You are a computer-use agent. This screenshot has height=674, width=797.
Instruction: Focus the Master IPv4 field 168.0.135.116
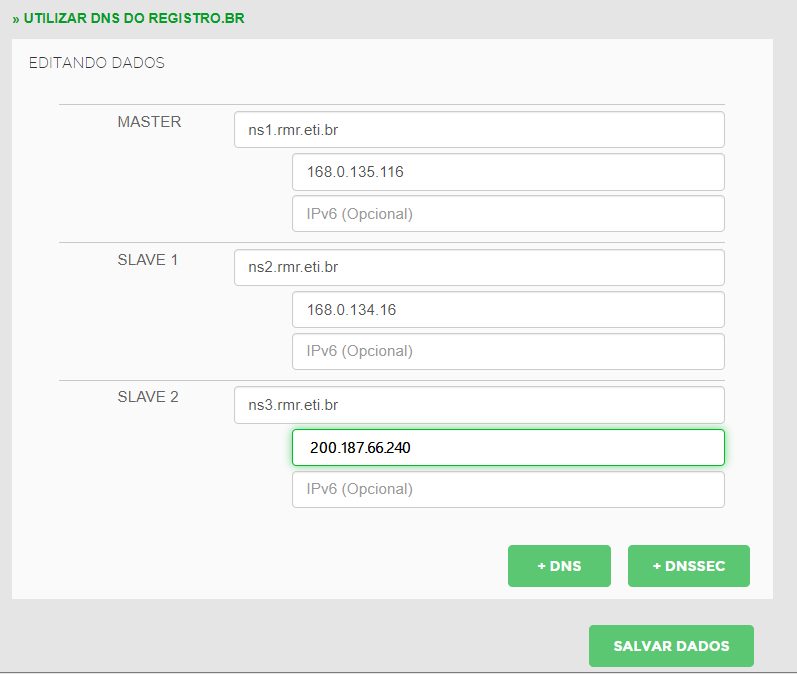coord(508,172)
